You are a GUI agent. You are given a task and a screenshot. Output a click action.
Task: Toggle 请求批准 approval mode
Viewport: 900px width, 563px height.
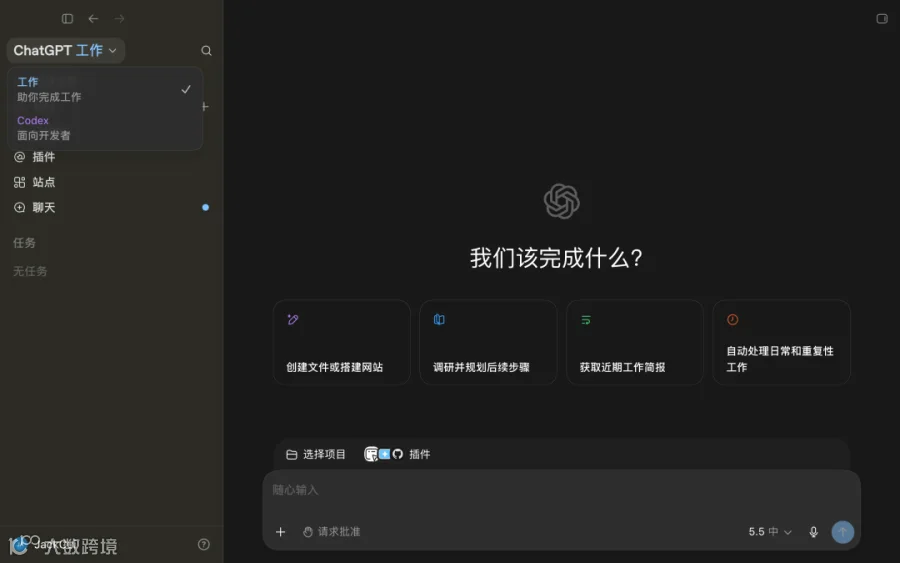[331, 532]
